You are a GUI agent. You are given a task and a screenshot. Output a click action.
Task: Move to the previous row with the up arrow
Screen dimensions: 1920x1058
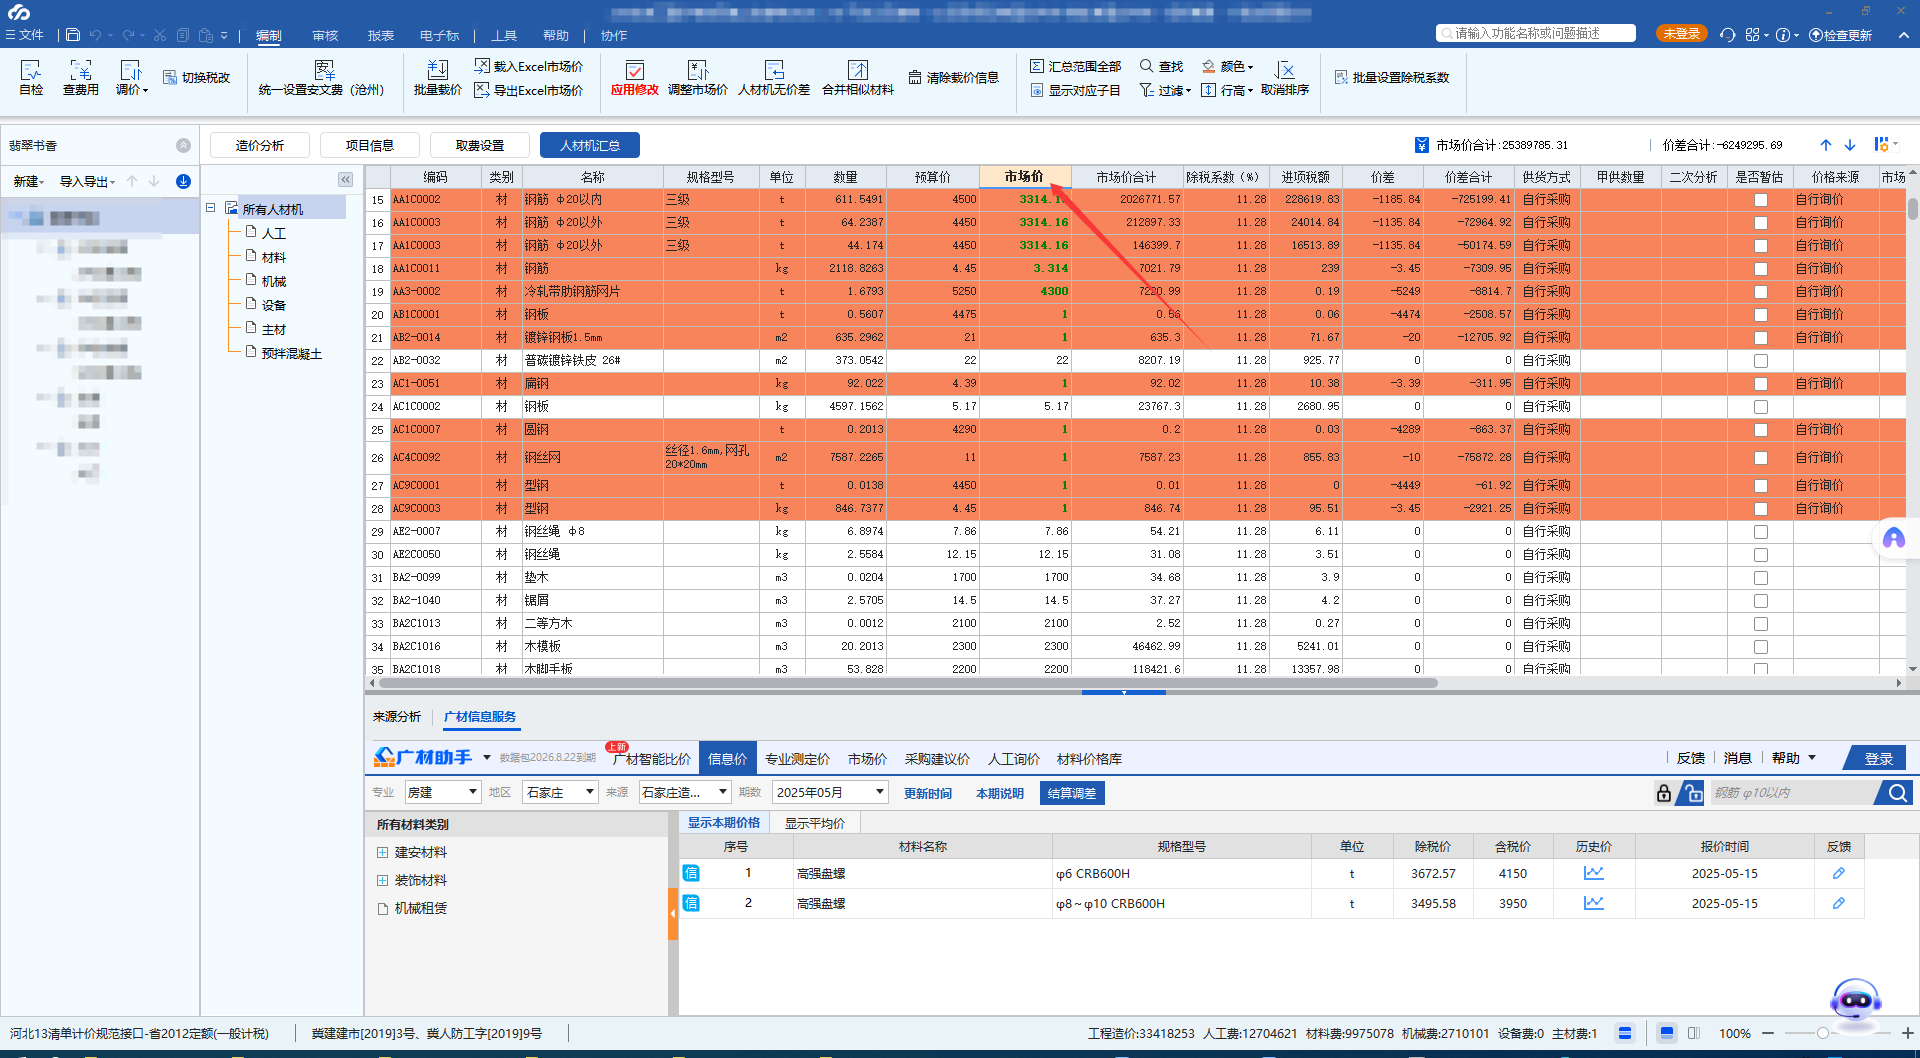(1826, 145)
